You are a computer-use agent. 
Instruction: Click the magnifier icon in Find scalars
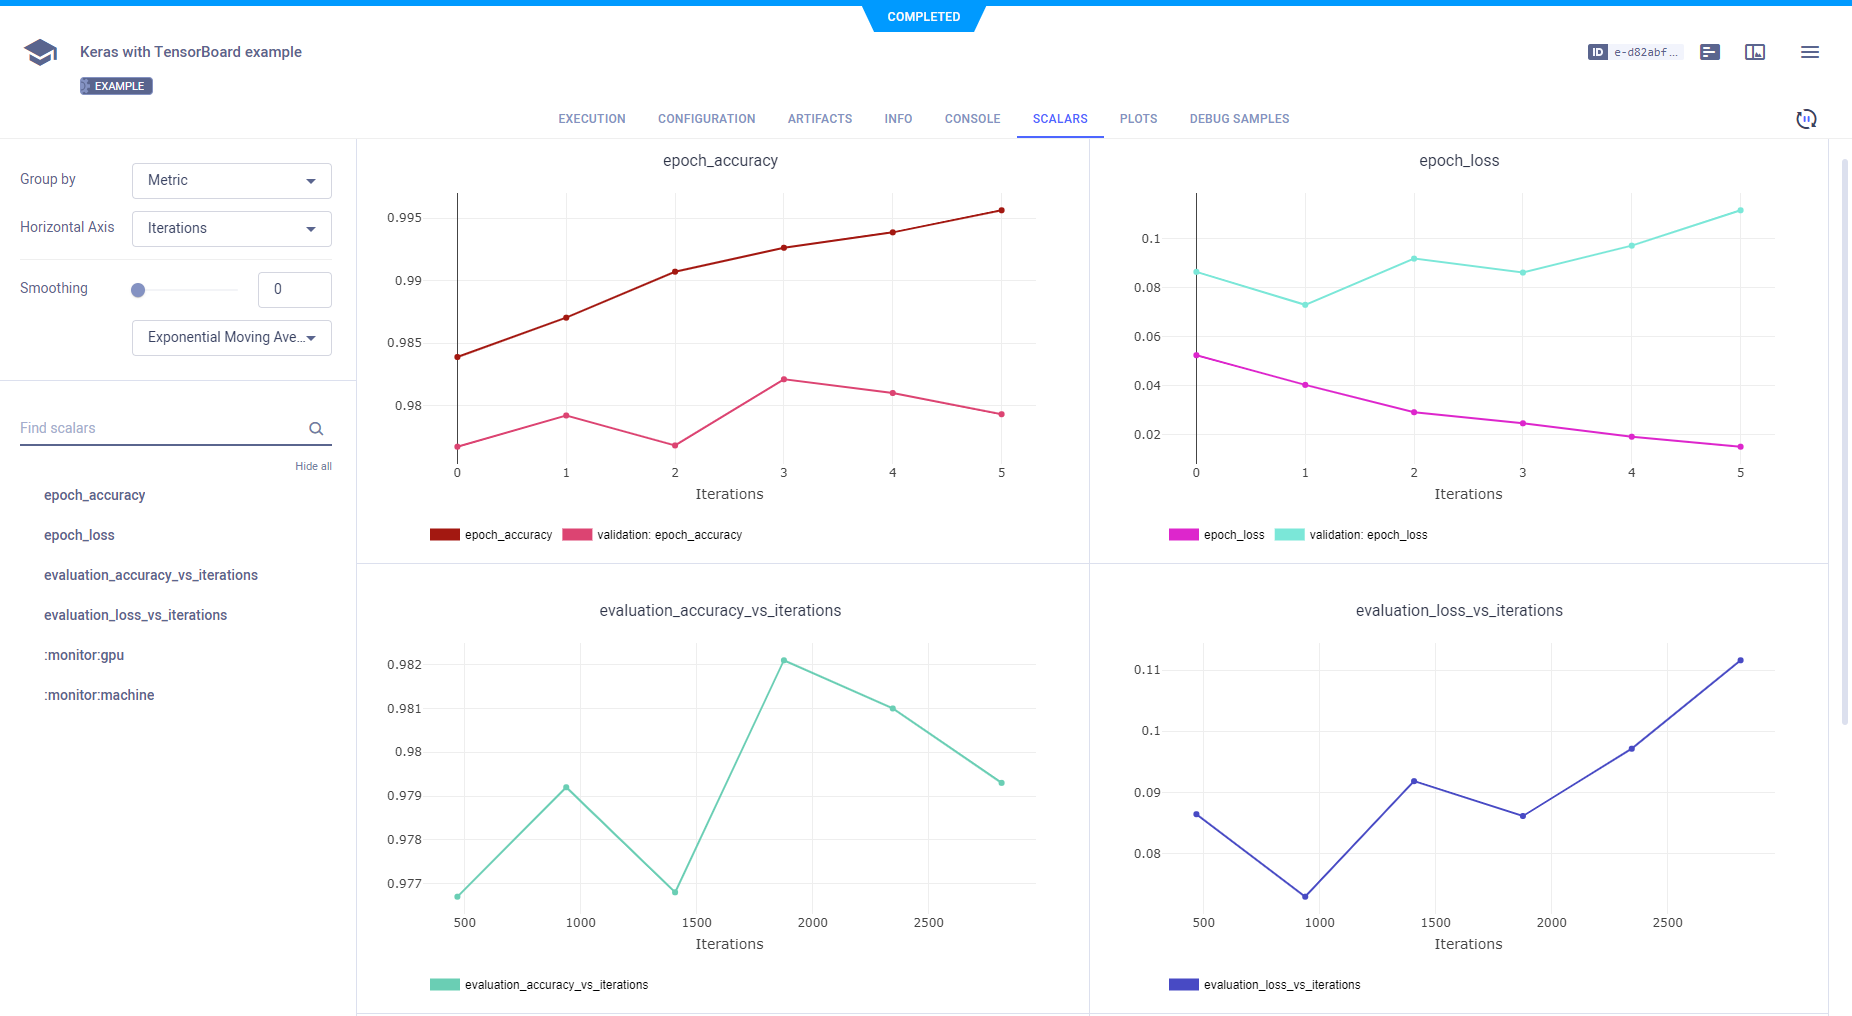point(316,428)
